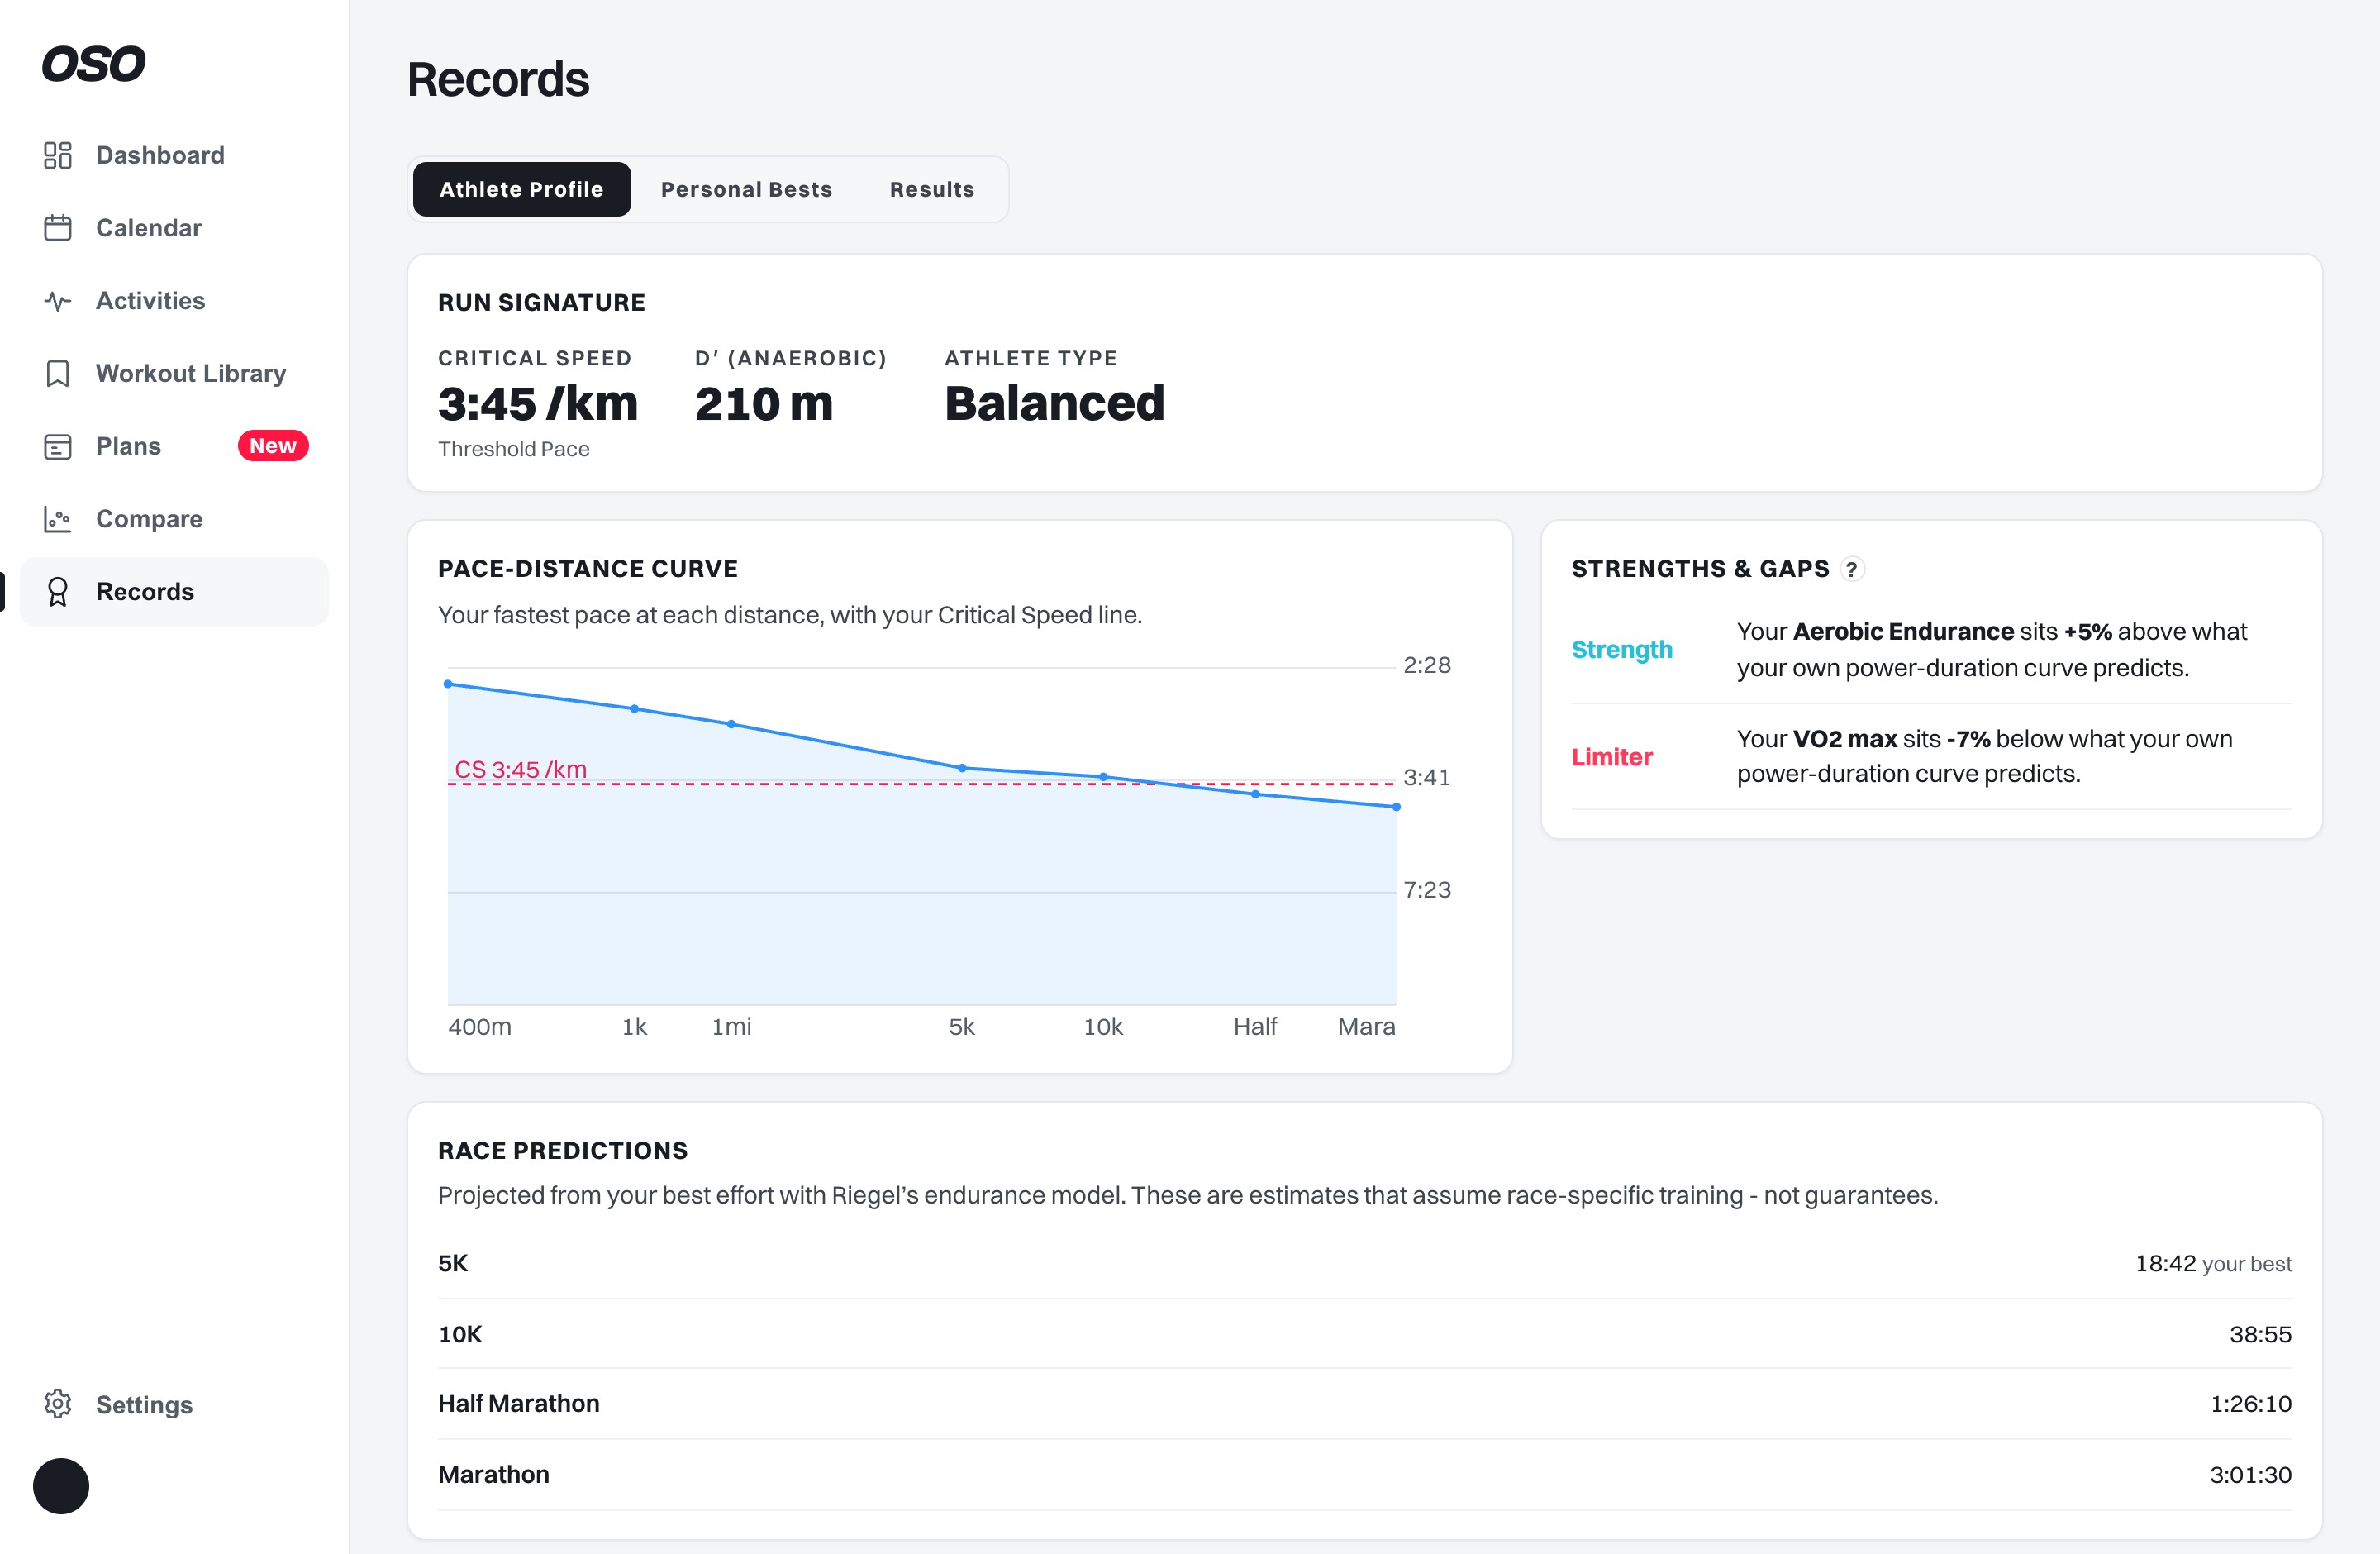This screenshot has height=1554, width=2380.
Task: Click the Compare scatter chart icon
Action: [58, 519]
